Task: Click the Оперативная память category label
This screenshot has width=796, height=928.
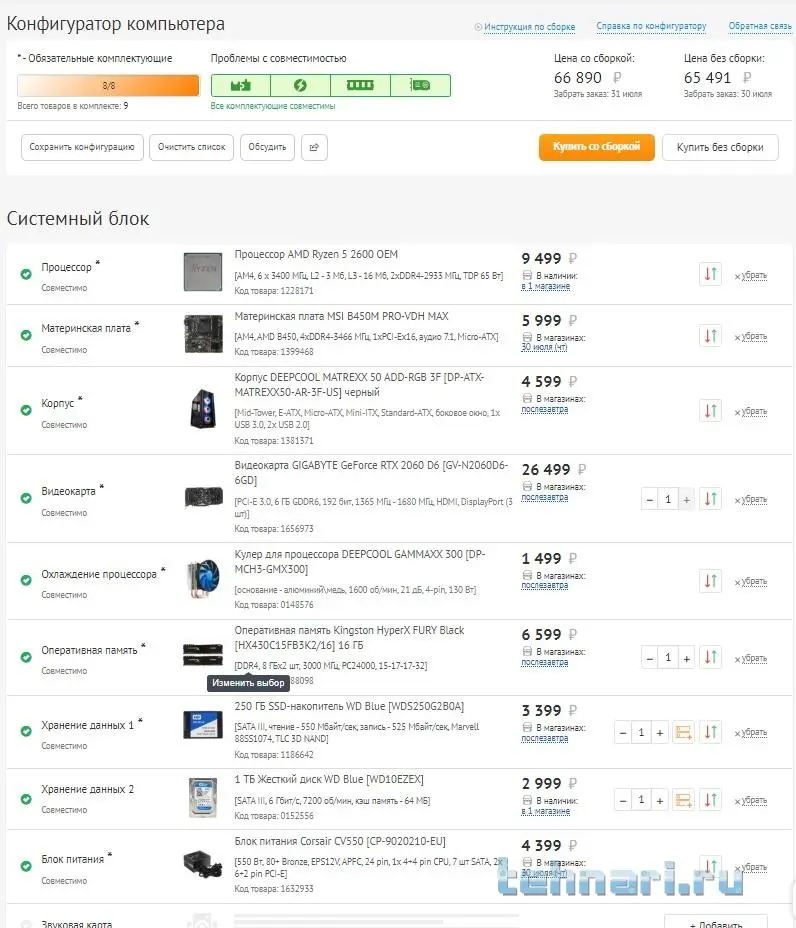Action: pos(89,650)
